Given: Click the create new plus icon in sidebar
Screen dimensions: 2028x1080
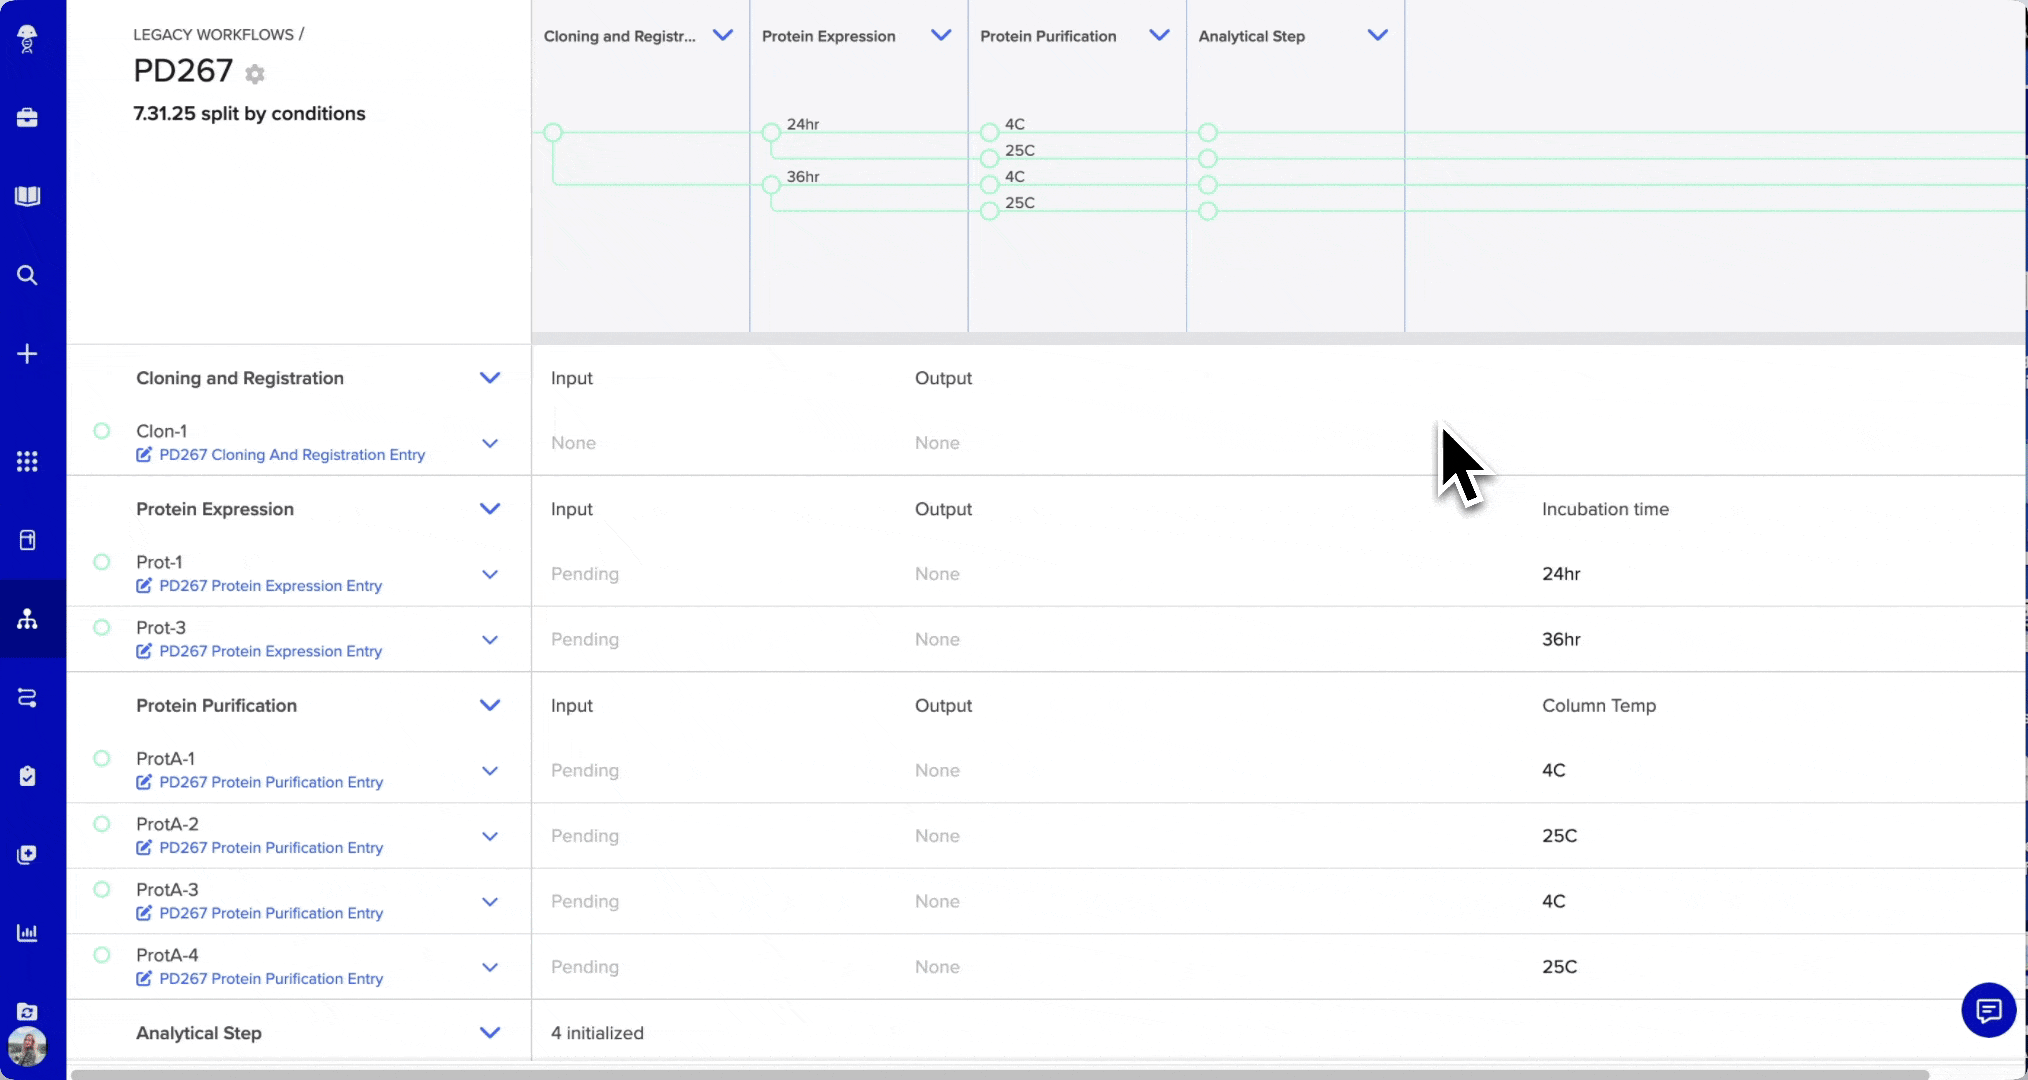Looking at the screenshot, I should 27,353.
